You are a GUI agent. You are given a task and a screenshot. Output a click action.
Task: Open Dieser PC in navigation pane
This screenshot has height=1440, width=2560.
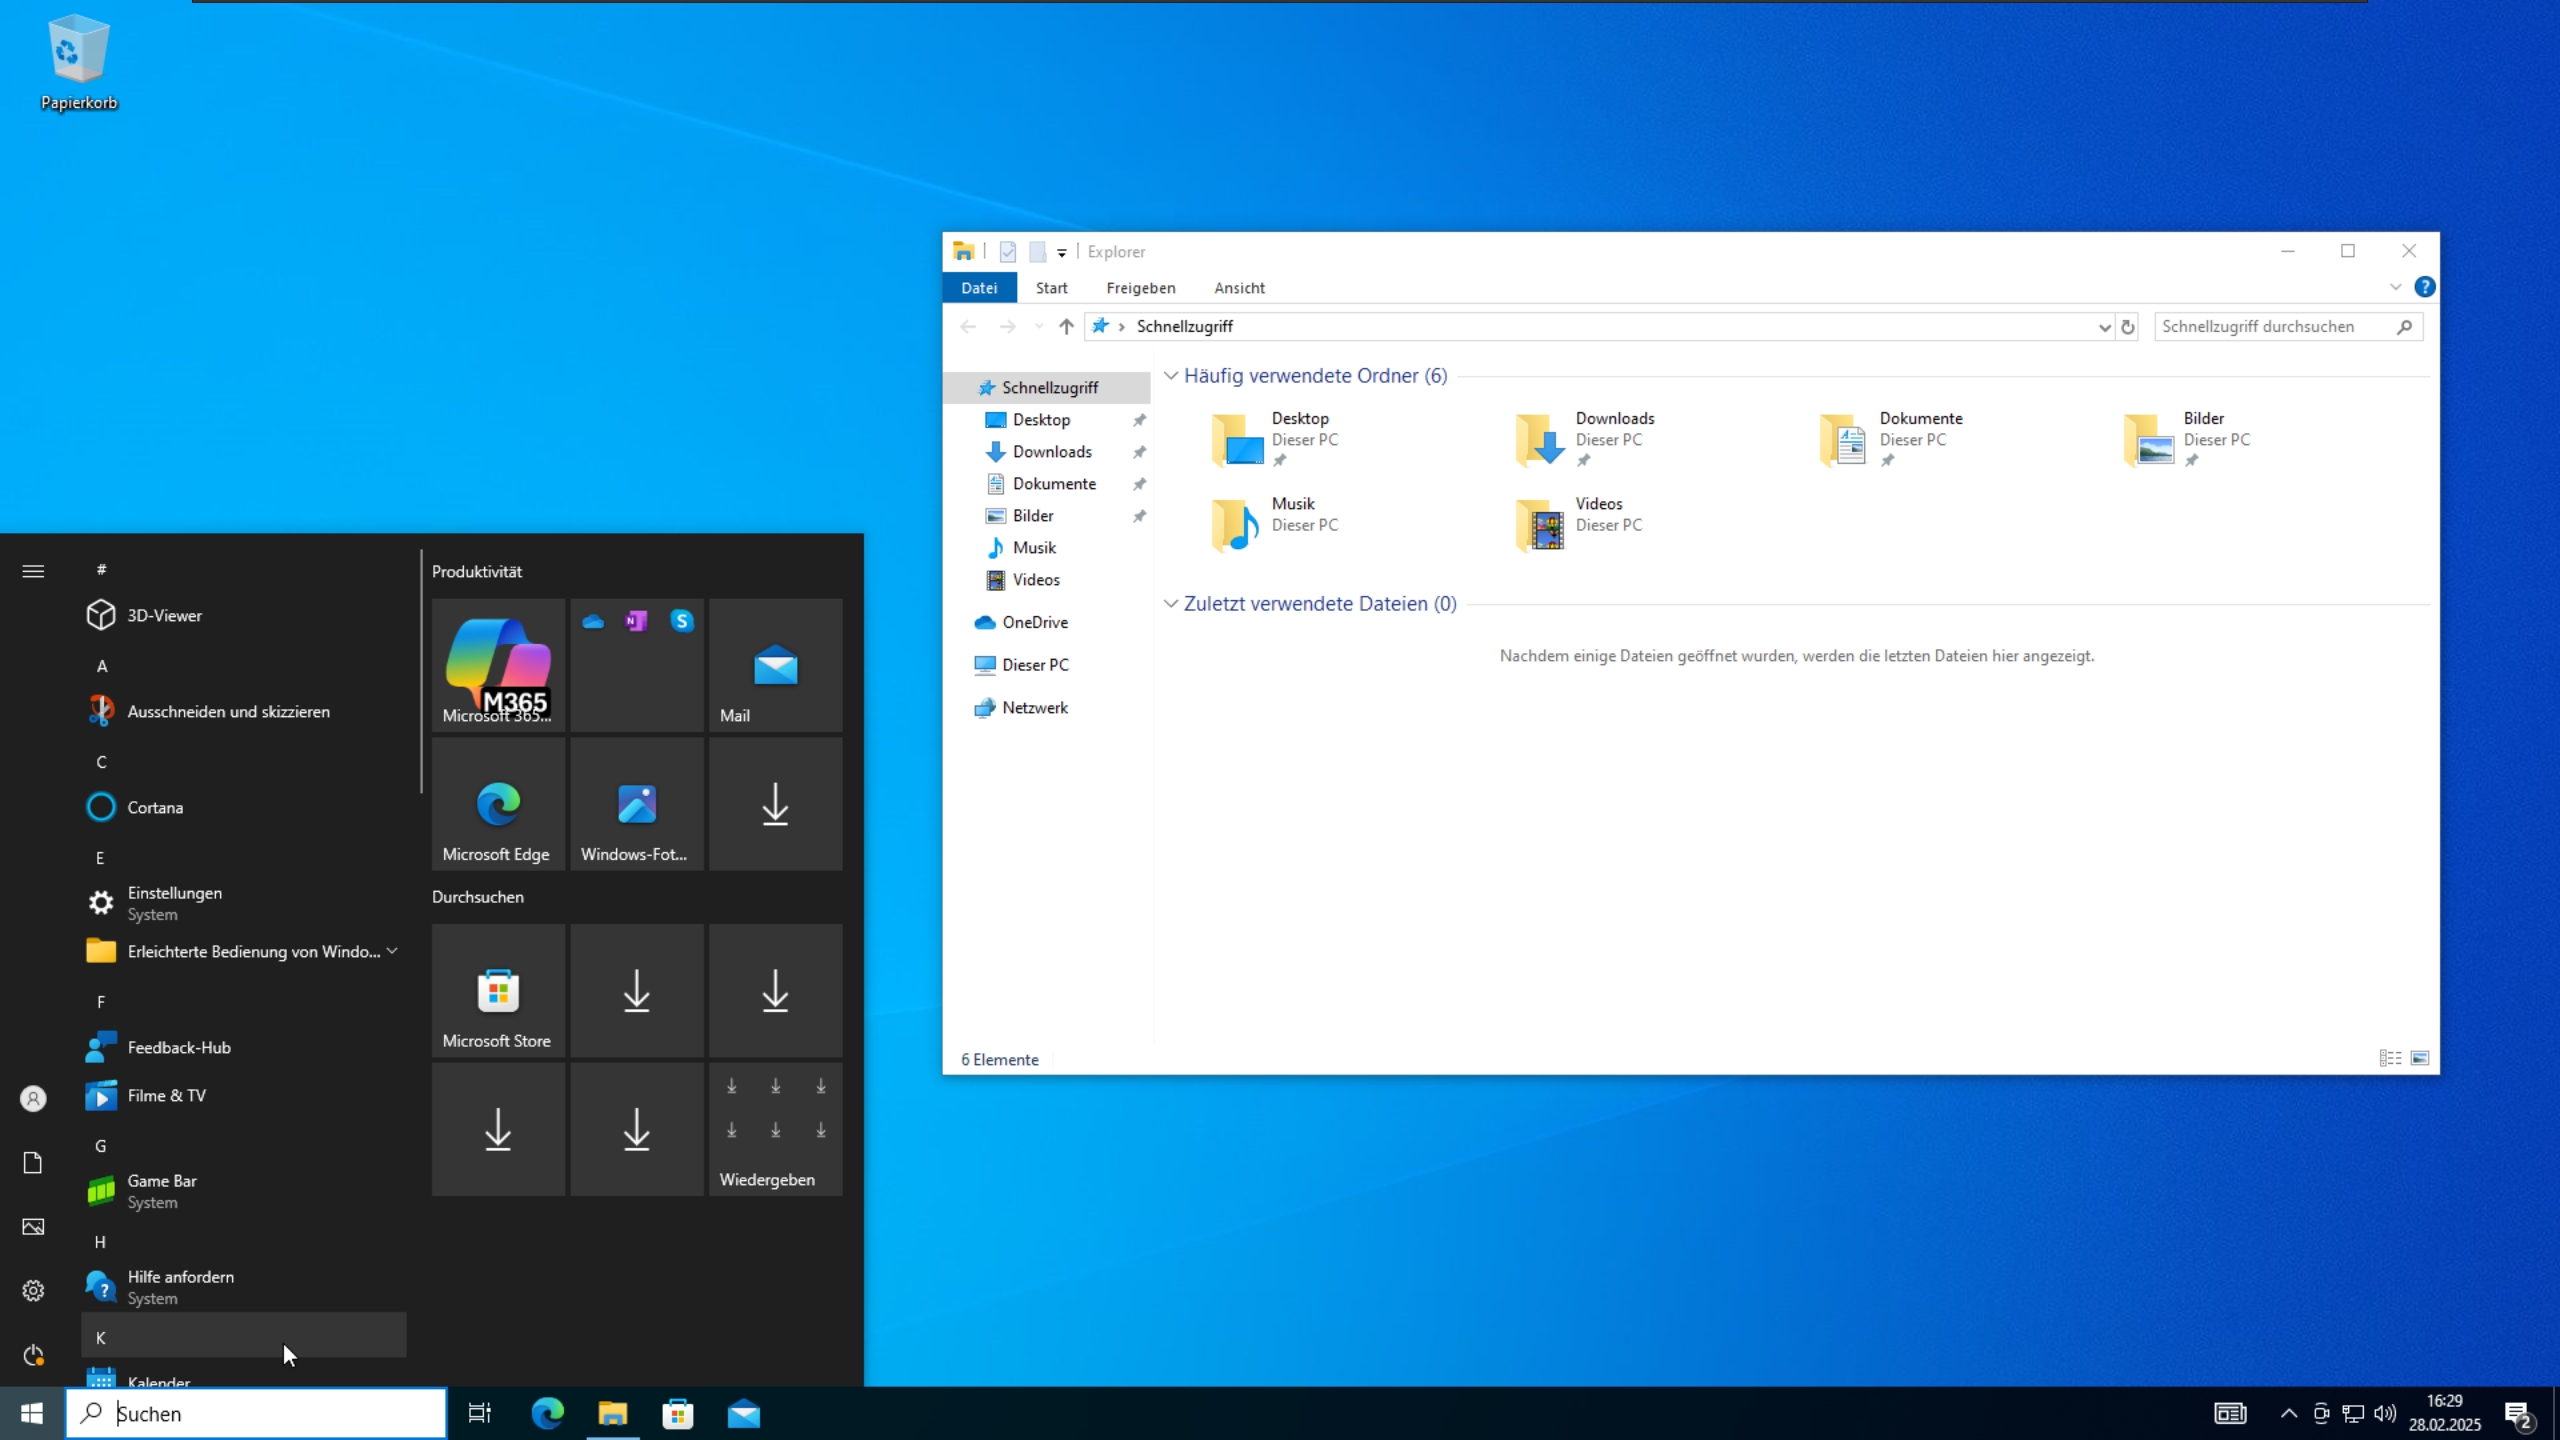[x=1035, y=665]
